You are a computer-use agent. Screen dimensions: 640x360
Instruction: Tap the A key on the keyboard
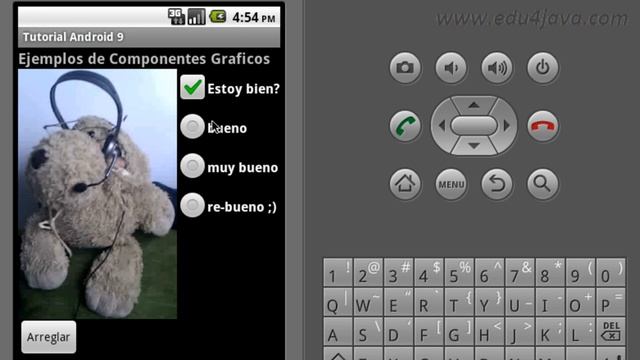coord(338,332)
